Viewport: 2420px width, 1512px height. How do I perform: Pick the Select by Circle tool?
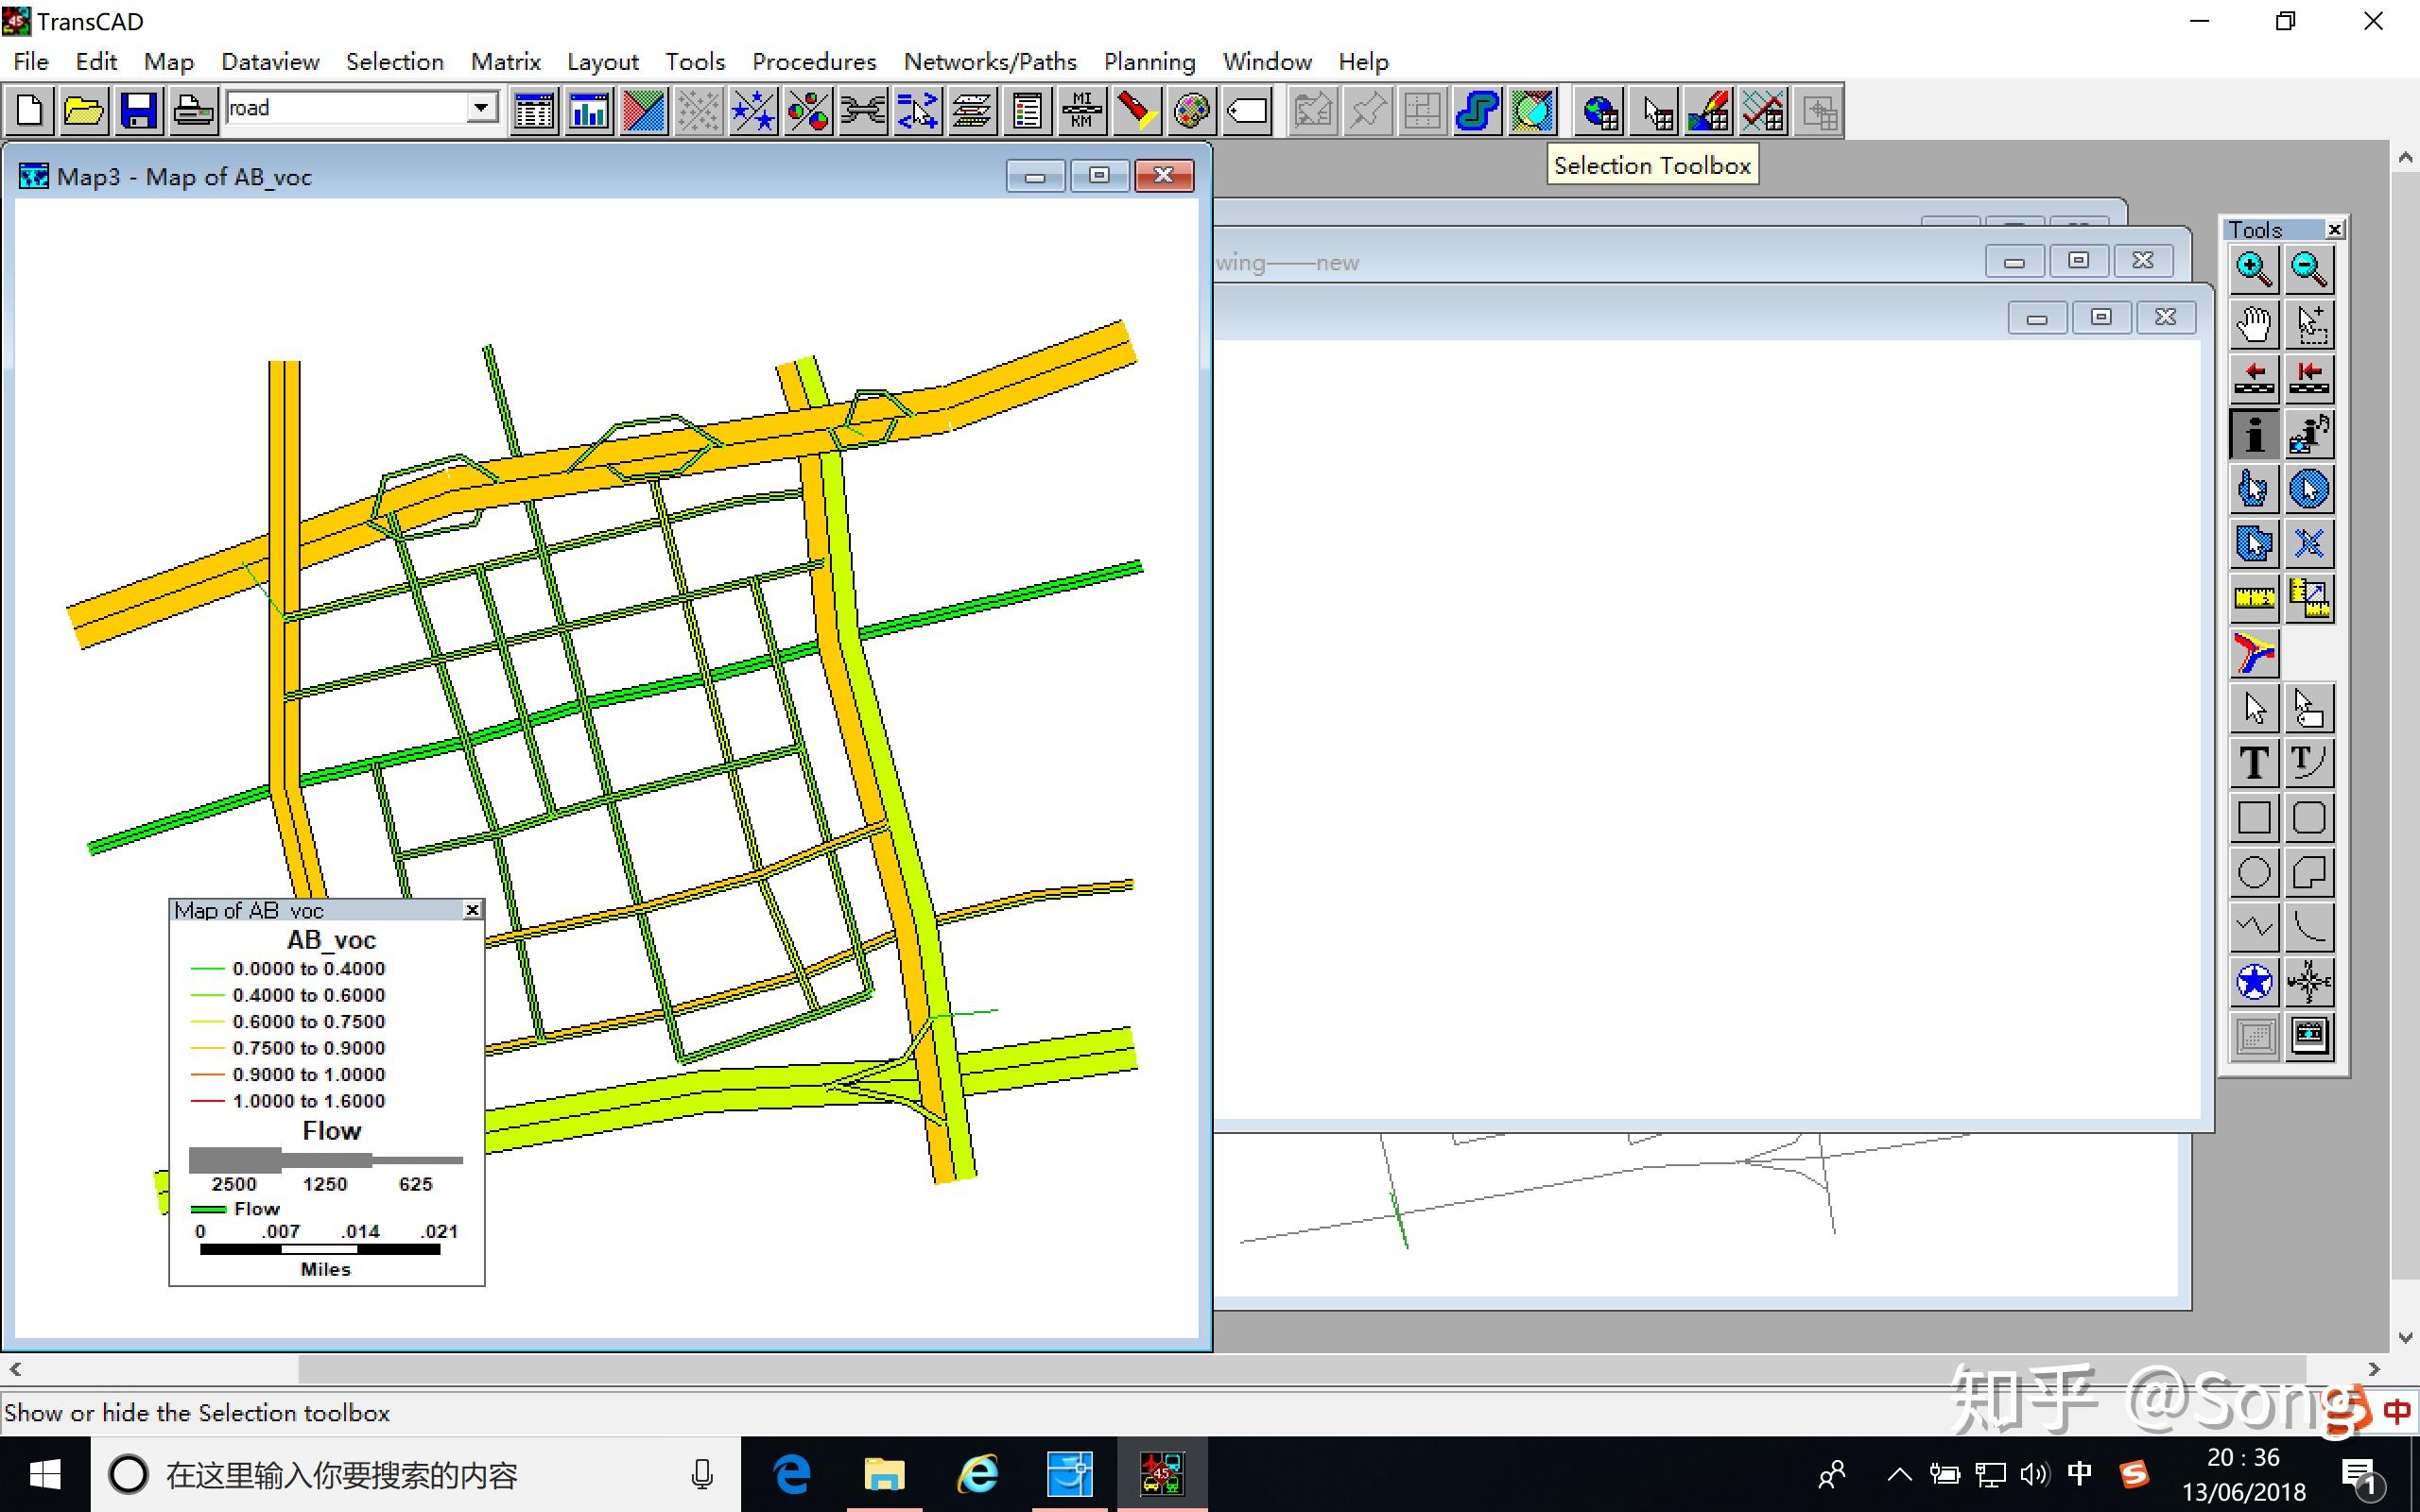2308,488
